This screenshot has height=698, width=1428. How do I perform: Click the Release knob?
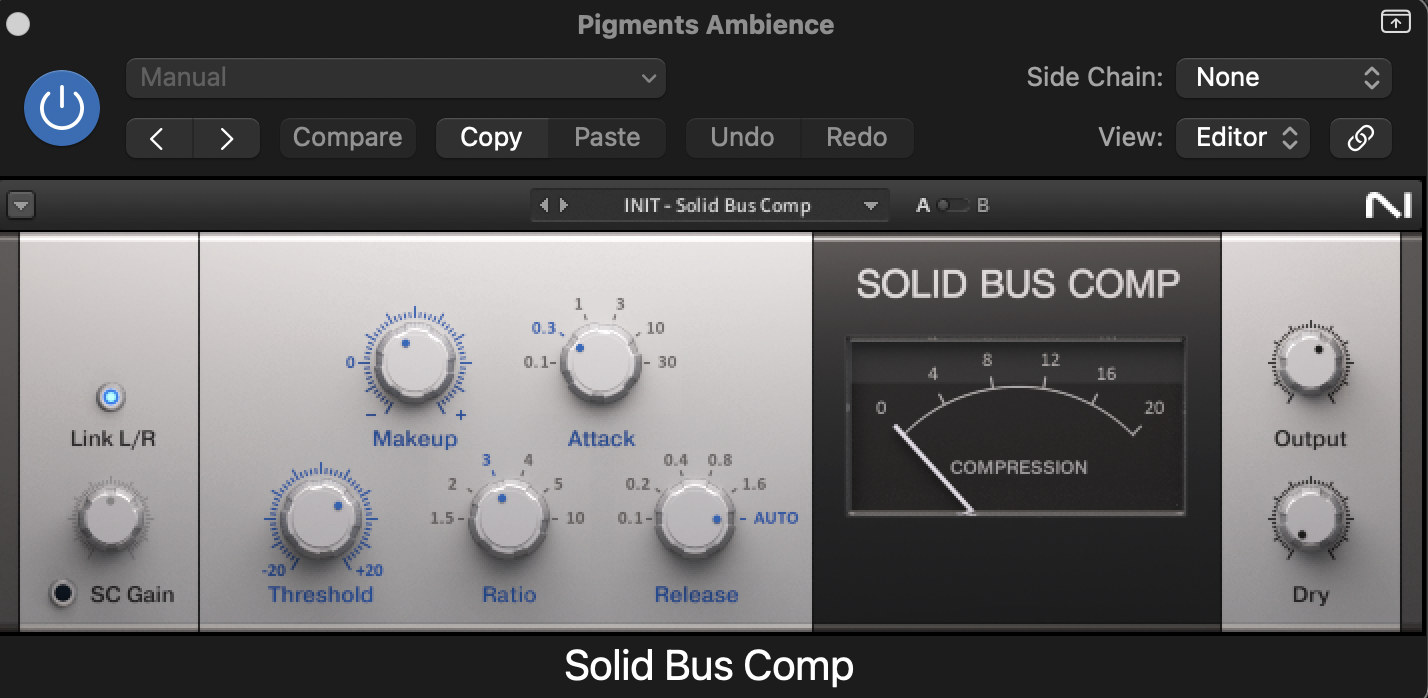tap(695, 518)
